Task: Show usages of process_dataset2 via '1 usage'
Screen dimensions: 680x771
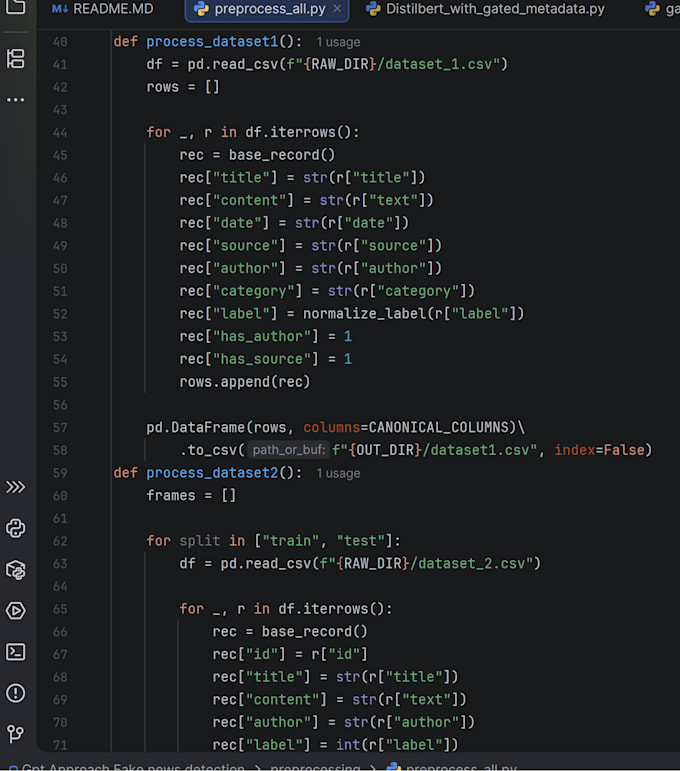Action: 338,474
